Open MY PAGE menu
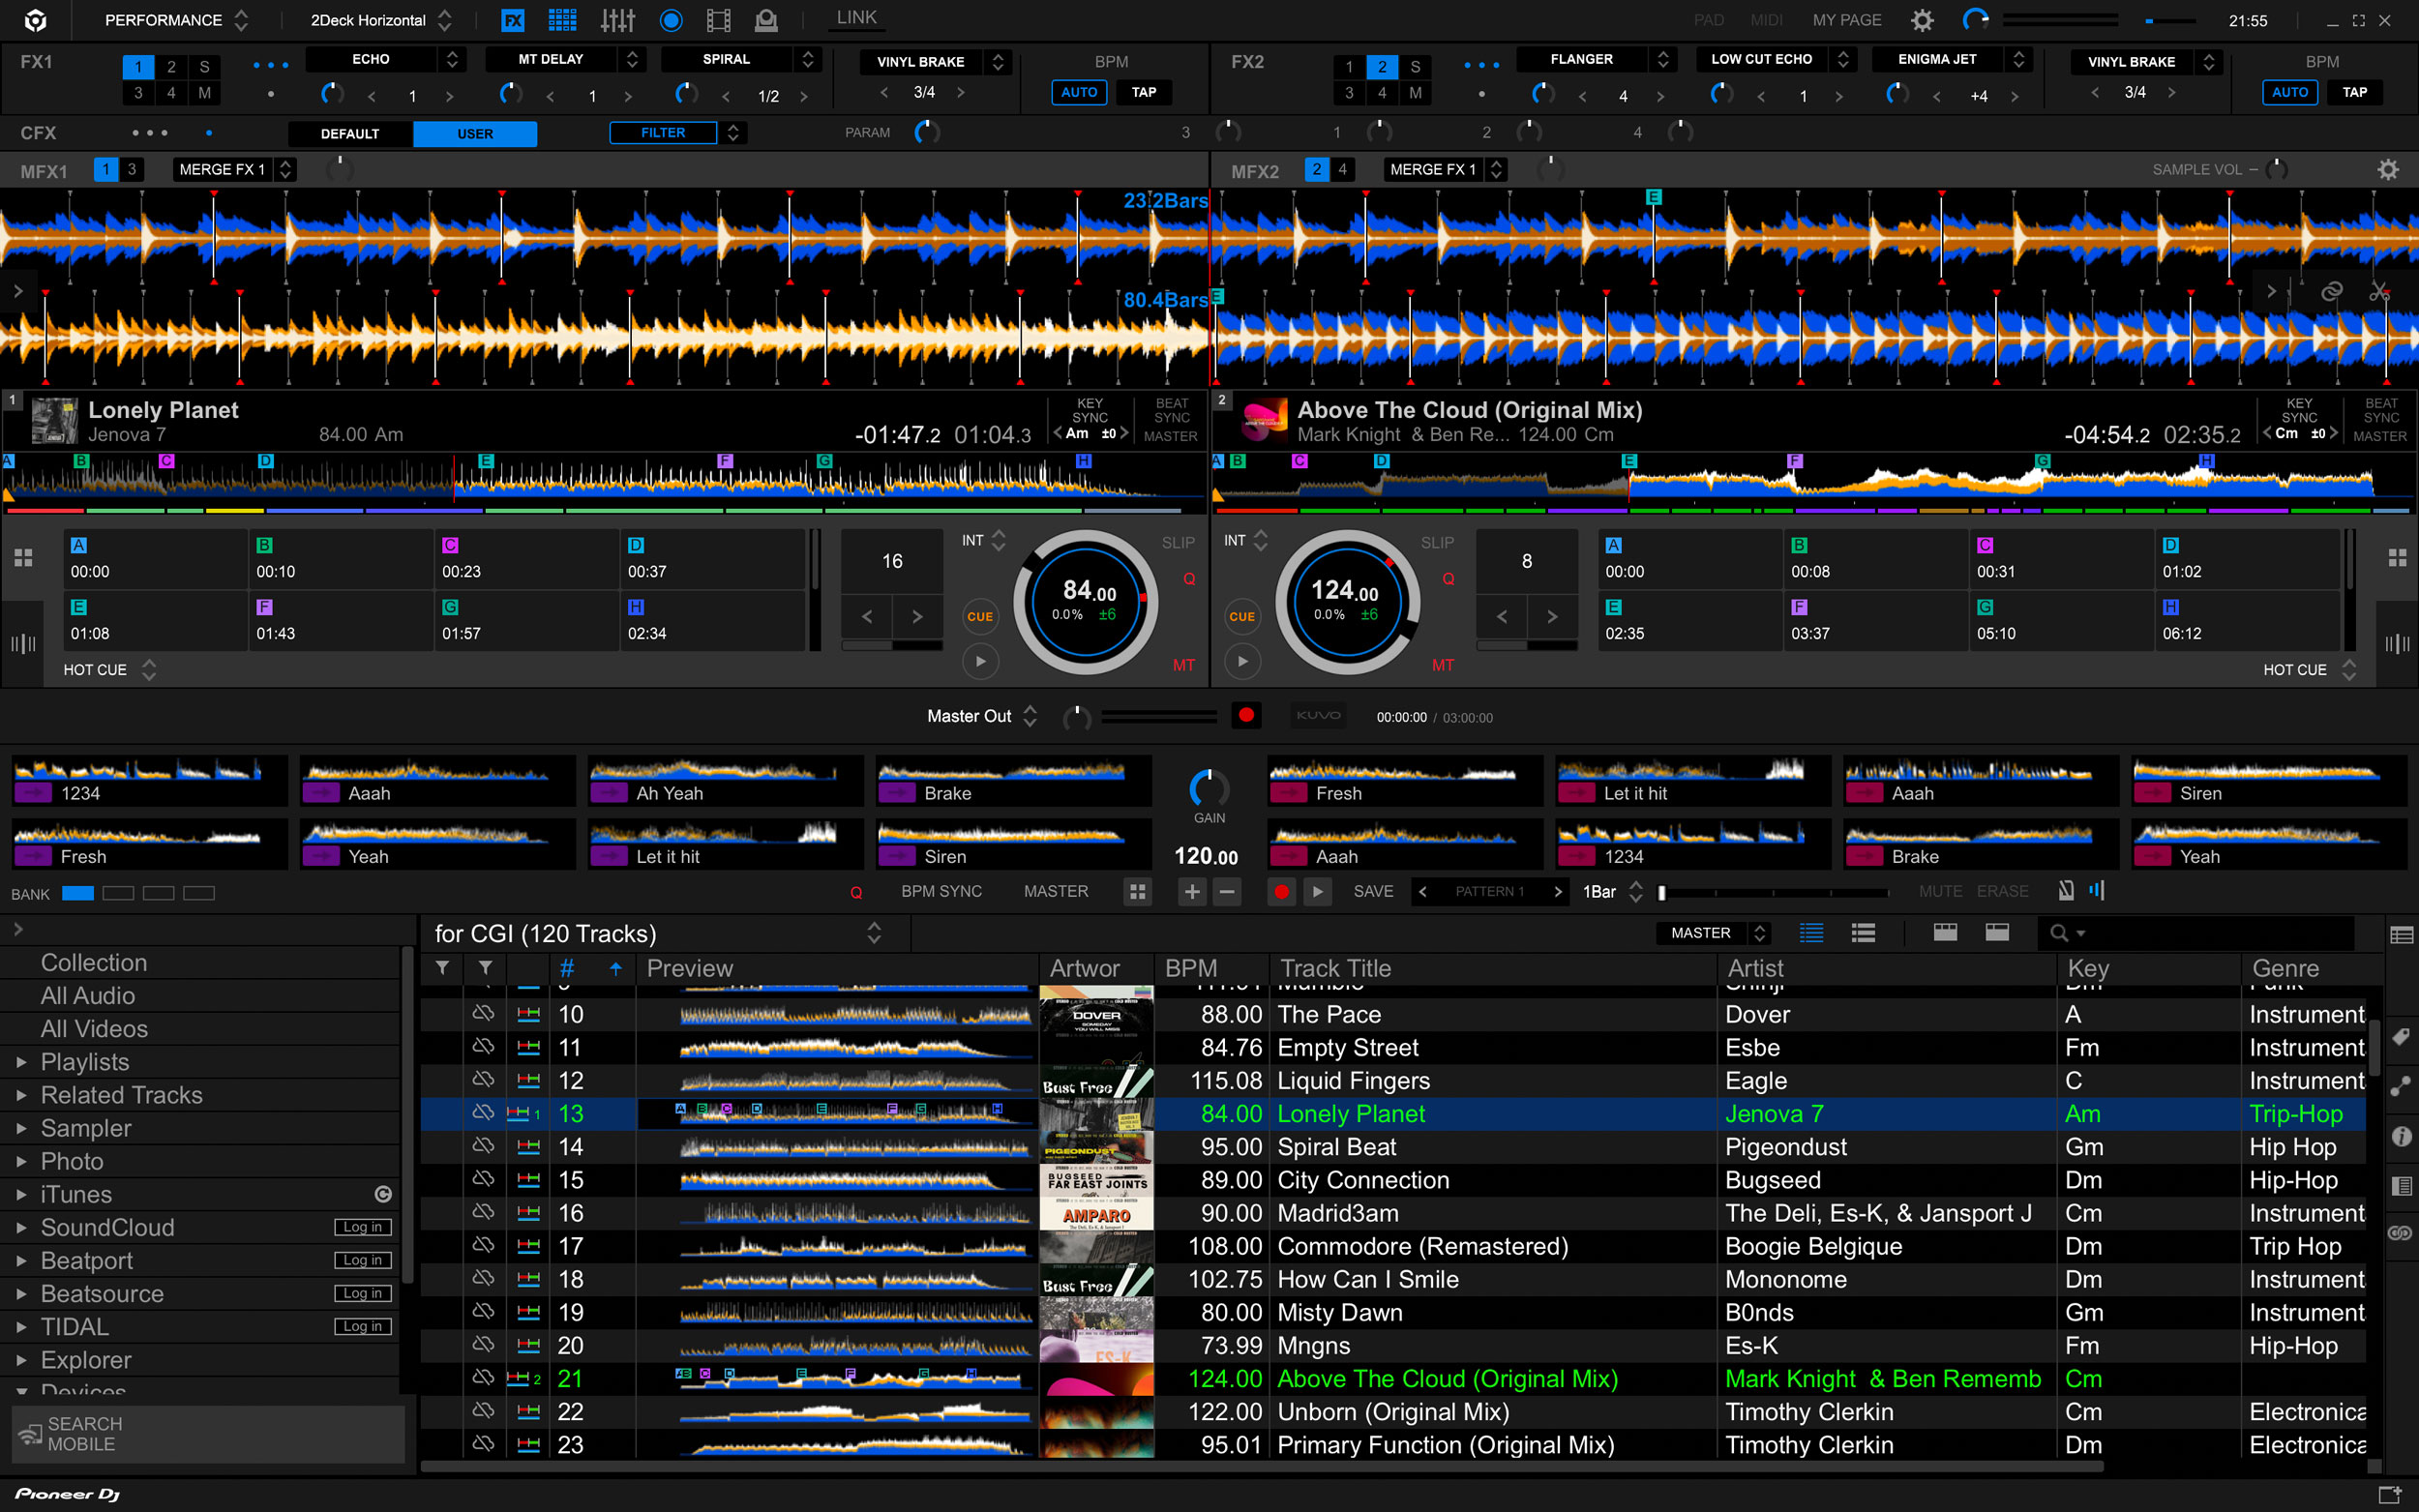 [1846, 20]
